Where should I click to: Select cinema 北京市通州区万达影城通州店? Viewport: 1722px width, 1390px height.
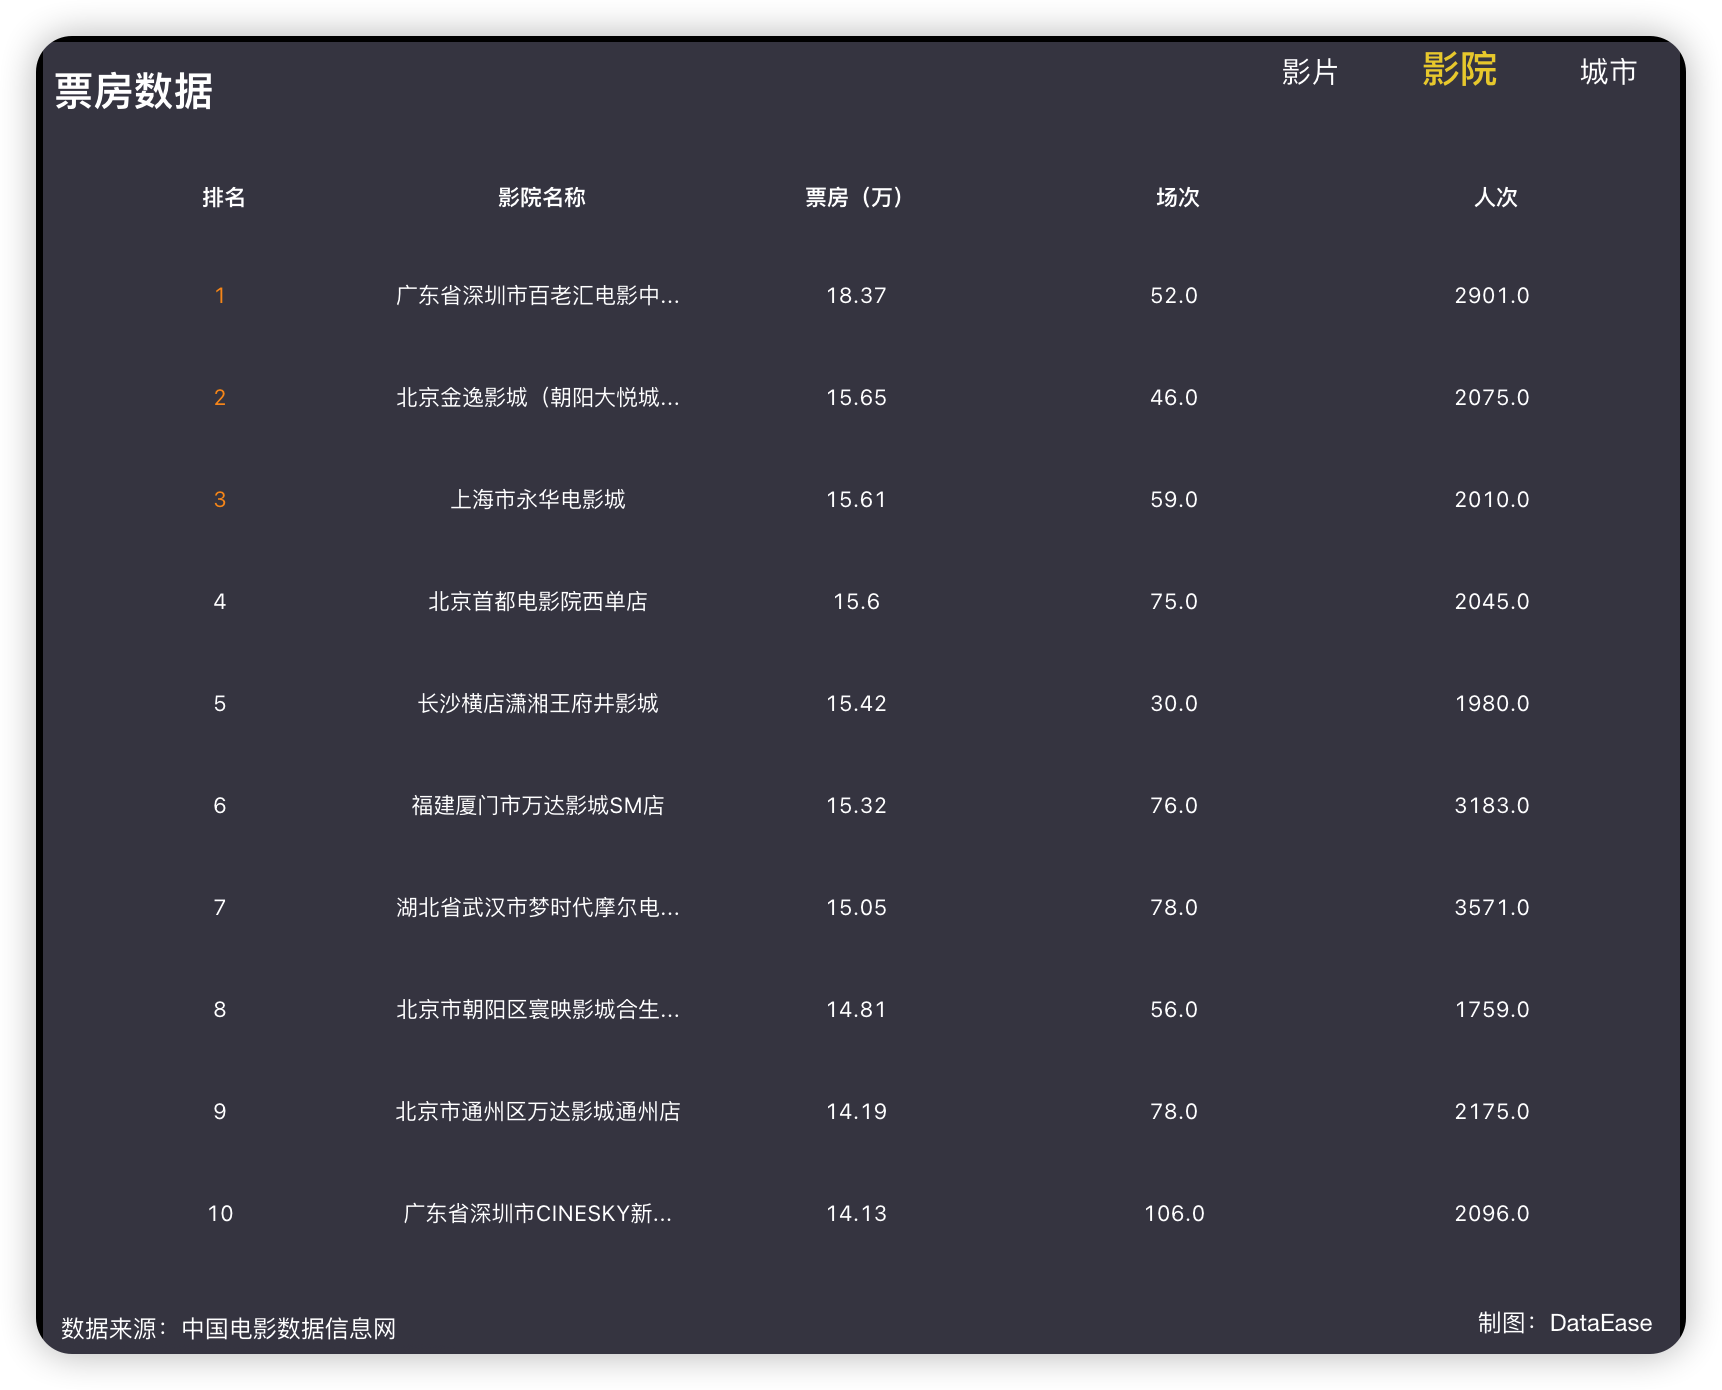tap(538, 1112)
